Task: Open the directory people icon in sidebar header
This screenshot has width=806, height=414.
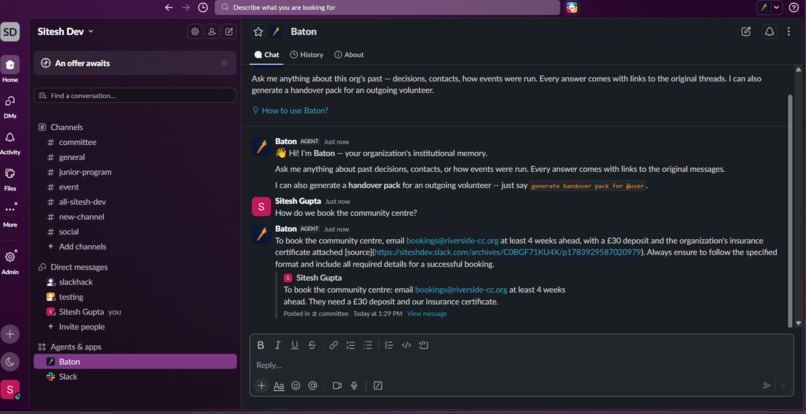Action: click(x=212, y=31)
